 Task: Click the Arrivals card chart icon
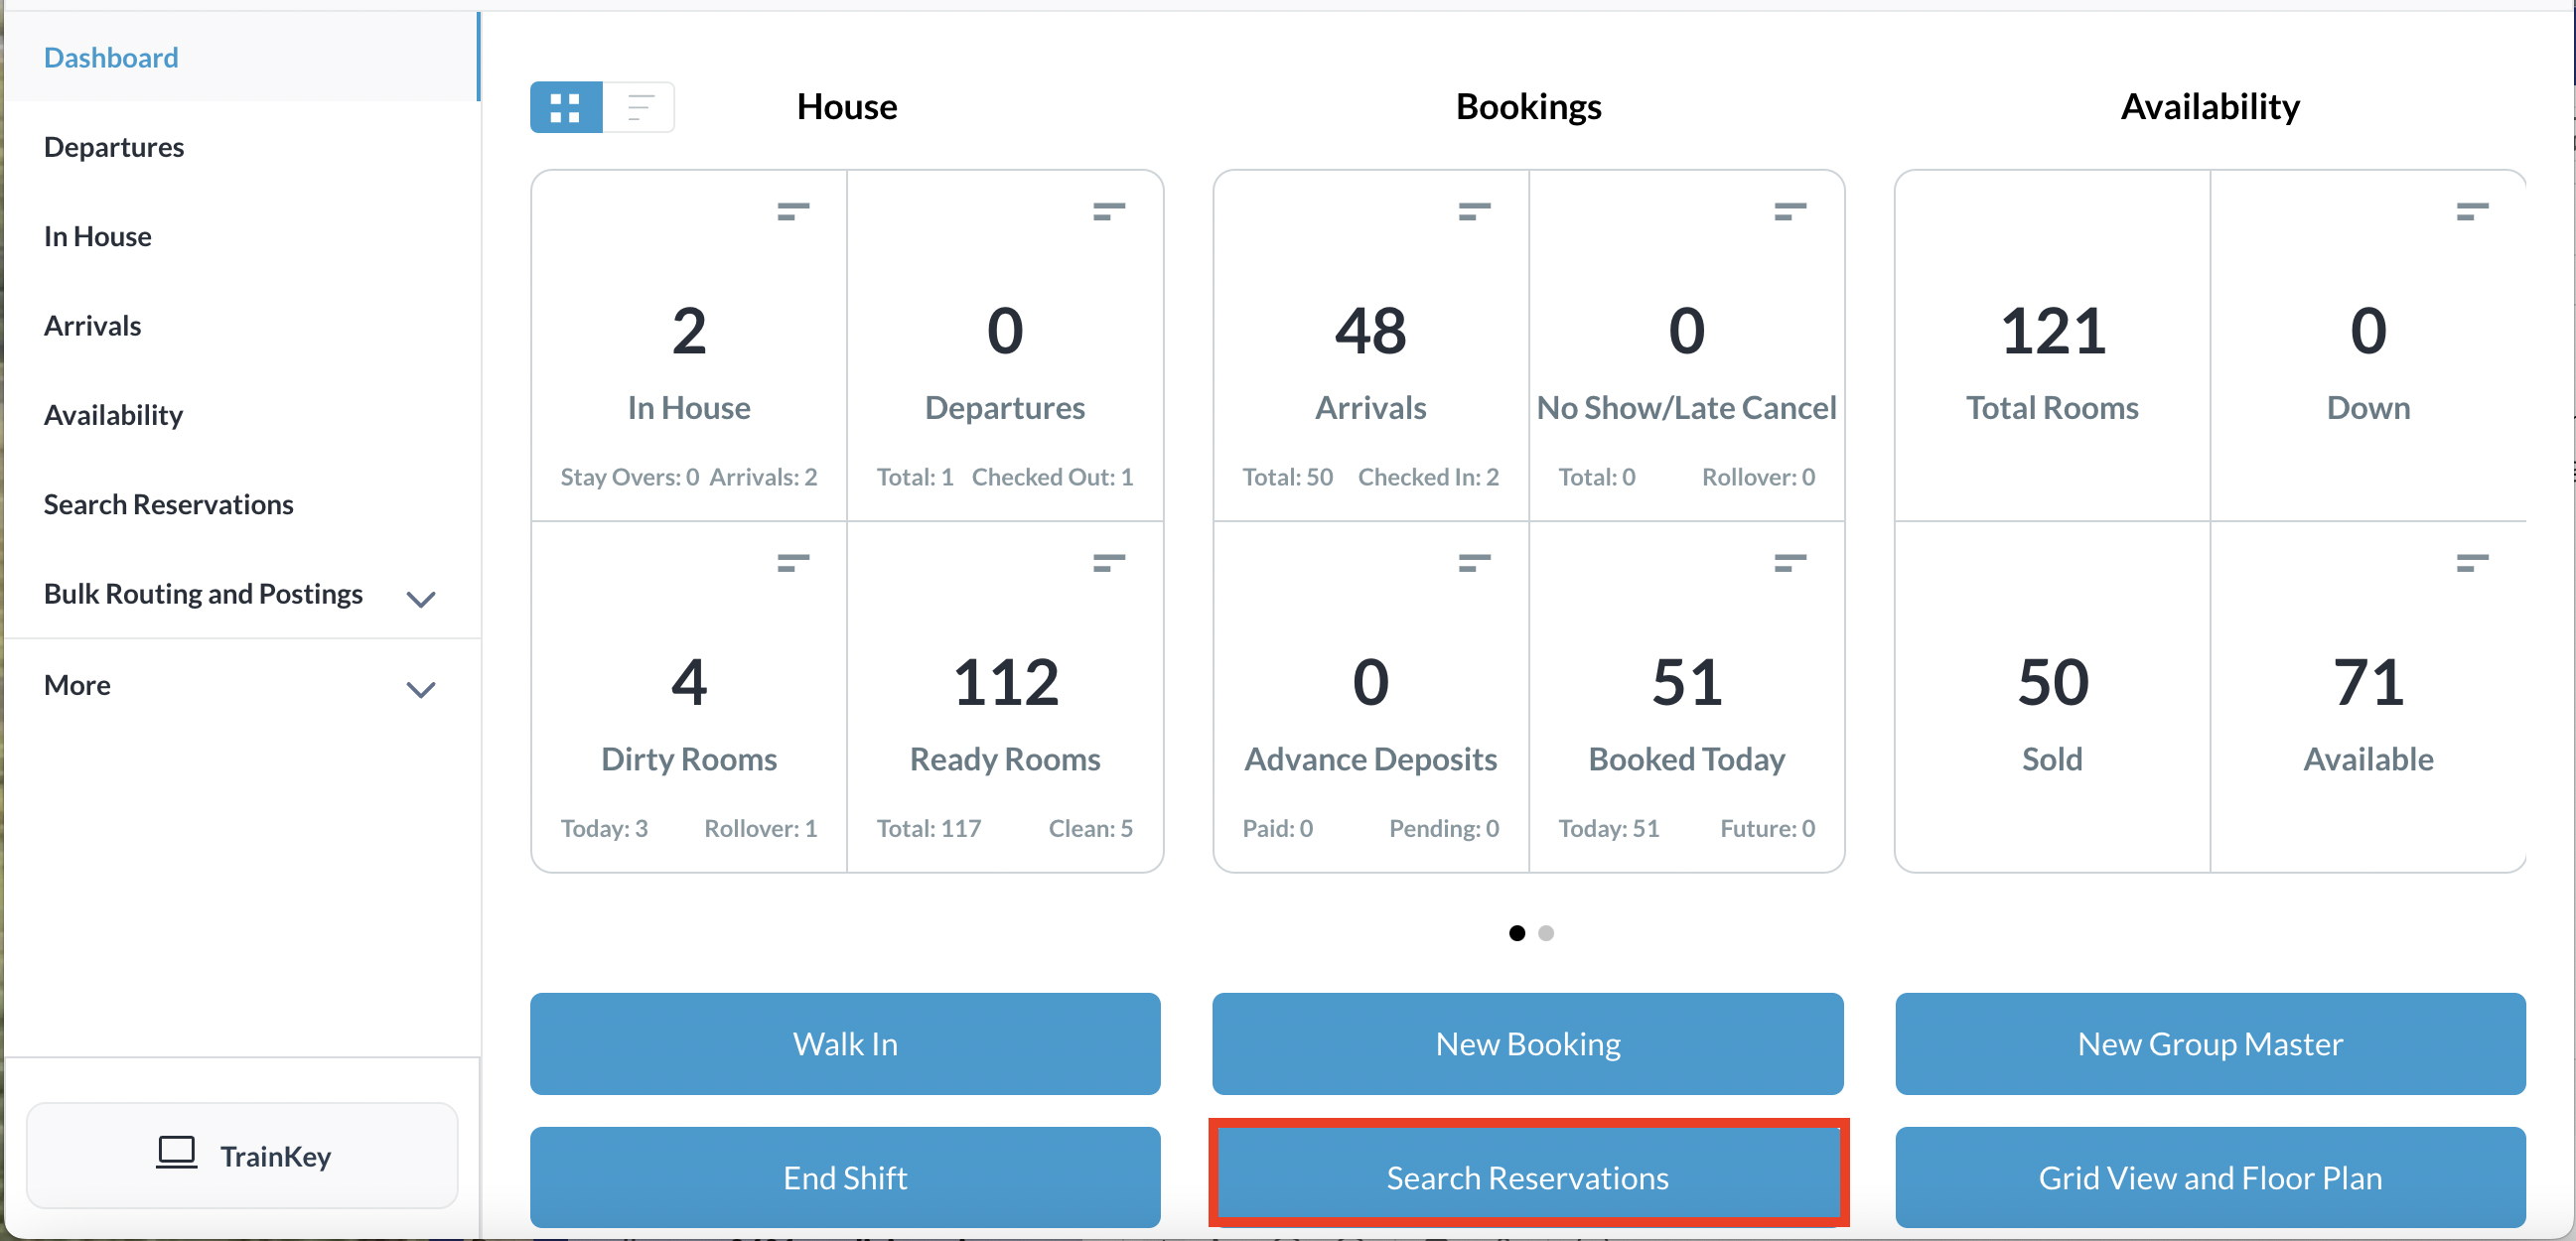[x=1473, y=211]
